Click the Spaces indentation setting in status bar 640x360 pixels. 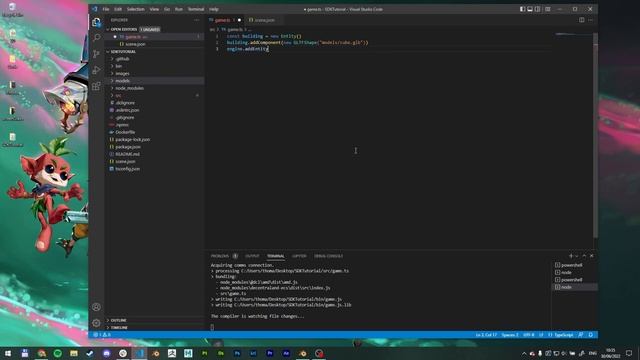510,335
